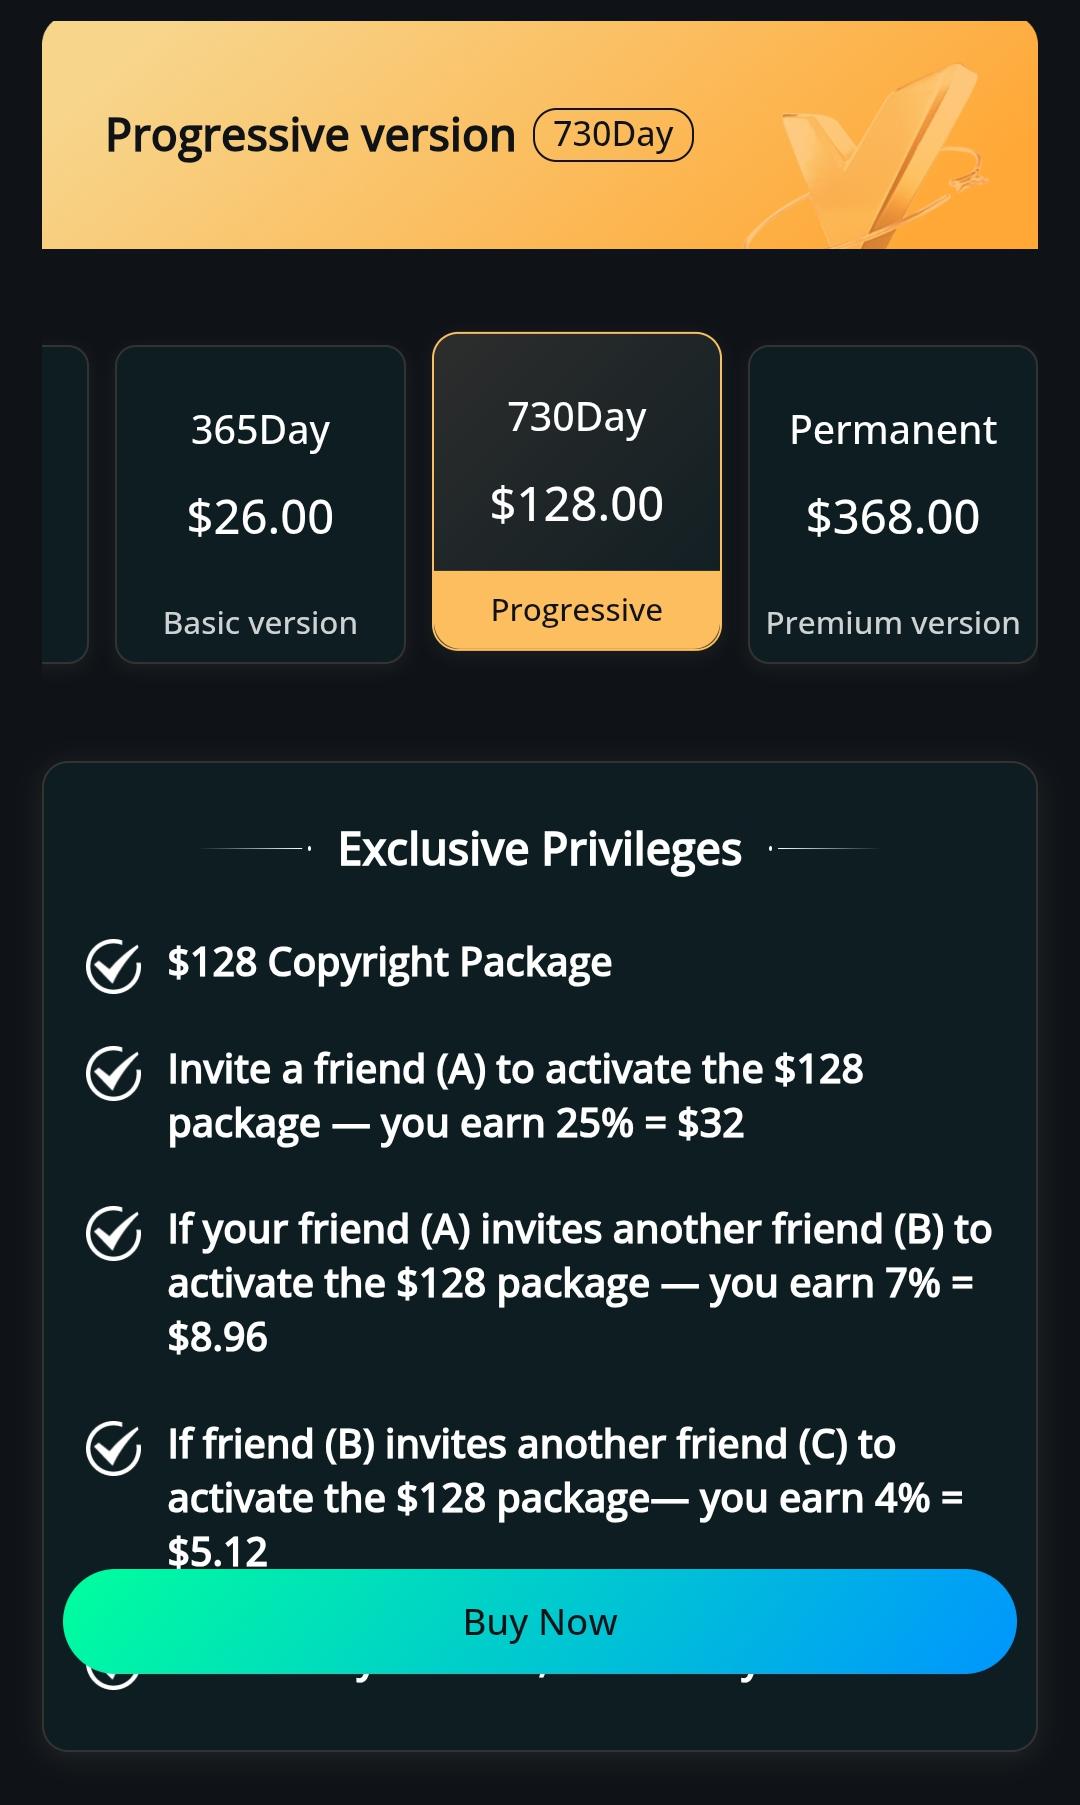
Task: Click the $128 Copyright Package text
Action: (389, 962)
